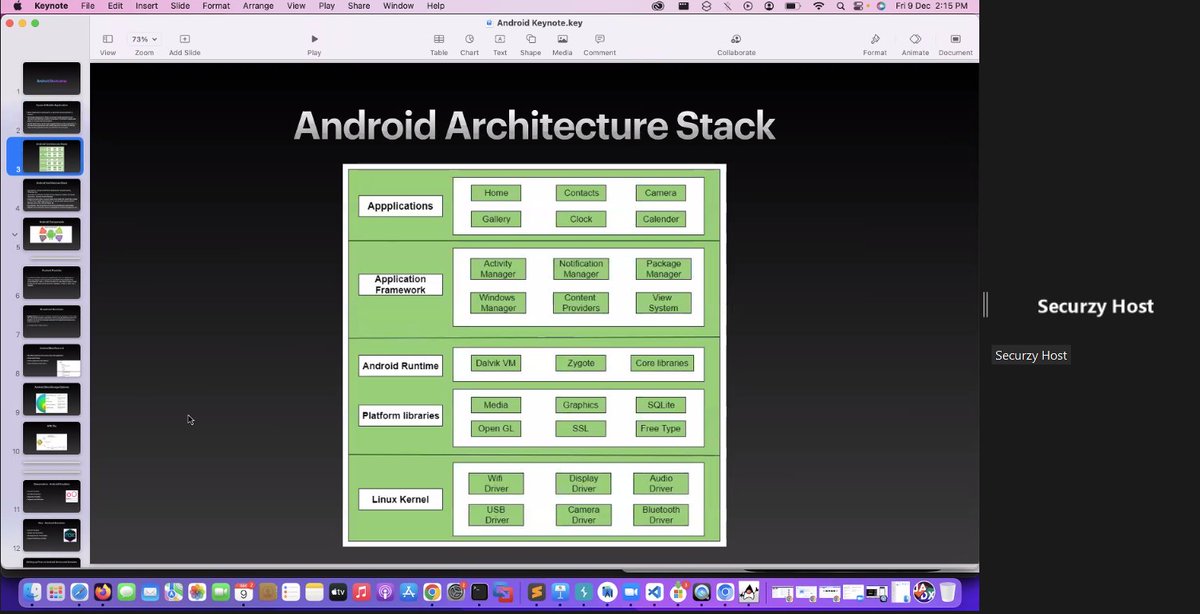The height and width of the screenshot is (614, 1200).
Task: Open the Shape library in the toolbar
Action: (x=530, y=39)
